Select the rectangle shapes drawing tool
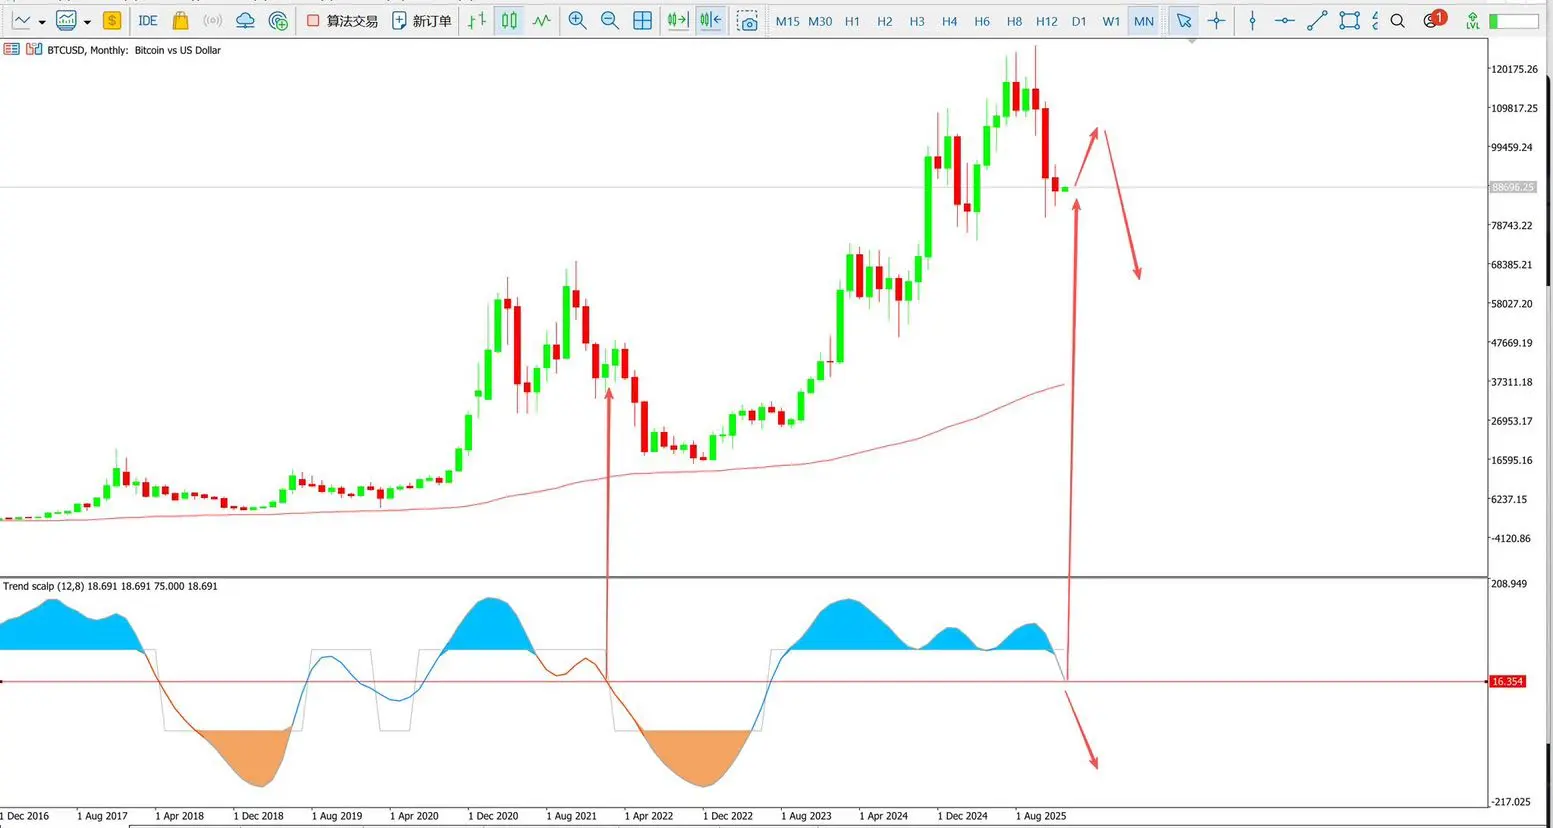Image resolution: width=1553 pixels, height=828 pixels. (x=1349, y=20)
